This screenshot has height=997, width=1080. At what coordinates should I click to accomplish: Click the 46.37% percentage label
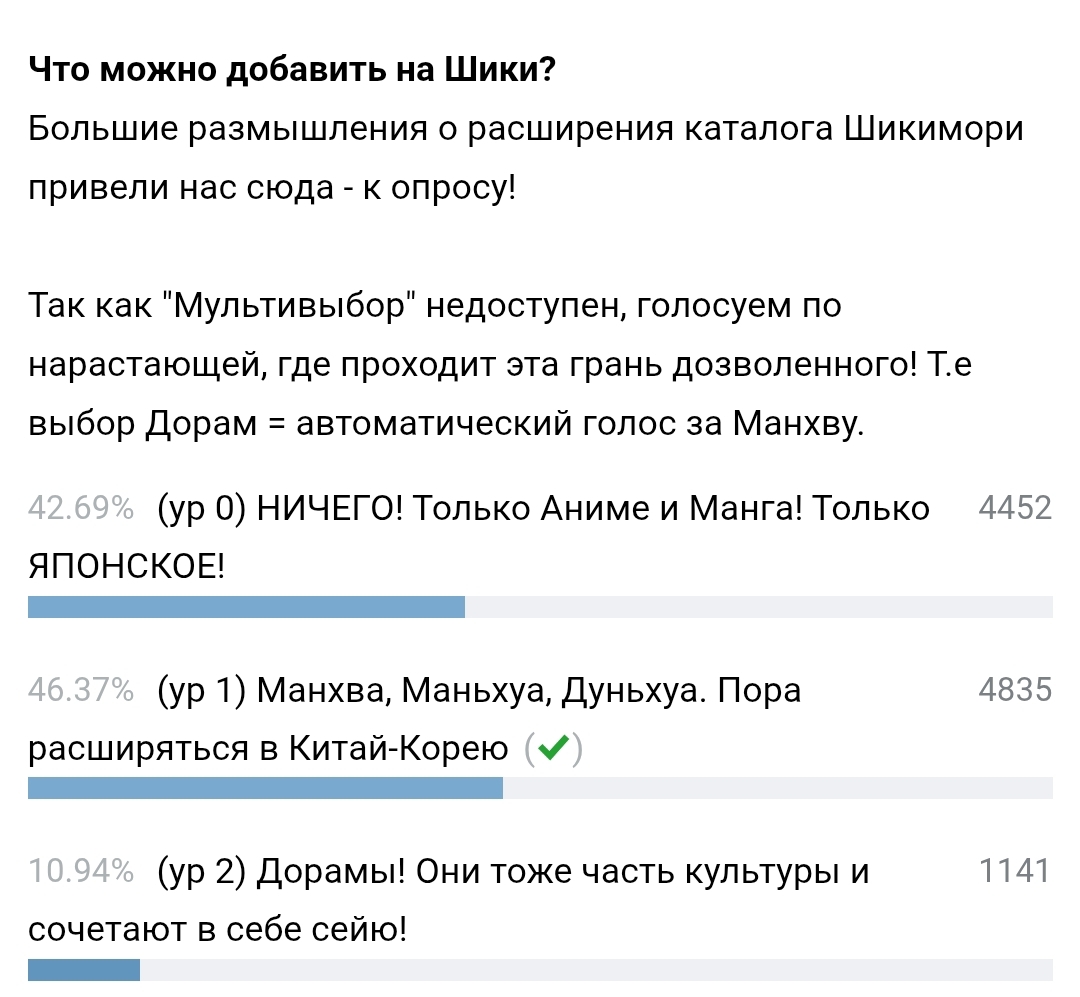(x=81, y=691)
